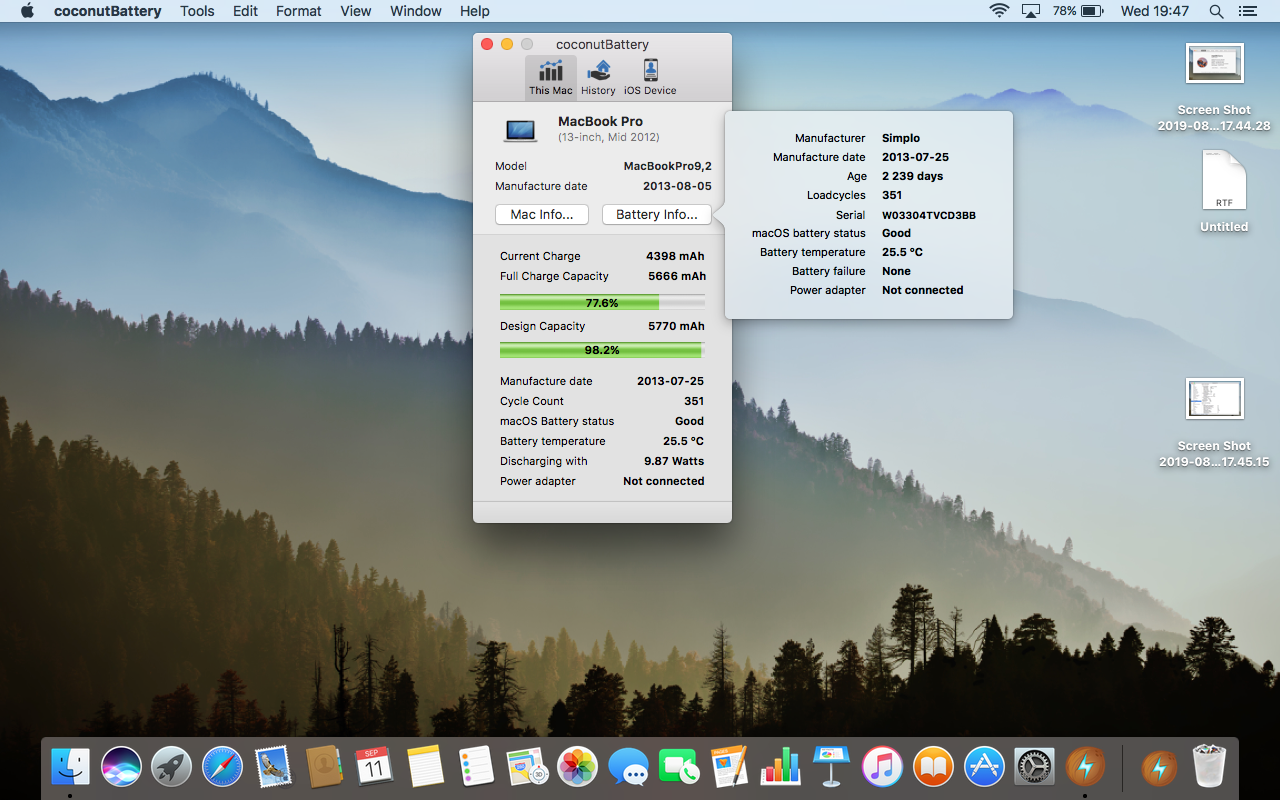Click the 77.6% charge progress bar
The width and height of the screenshot is (1280, 800).
(x=602, y=303)
